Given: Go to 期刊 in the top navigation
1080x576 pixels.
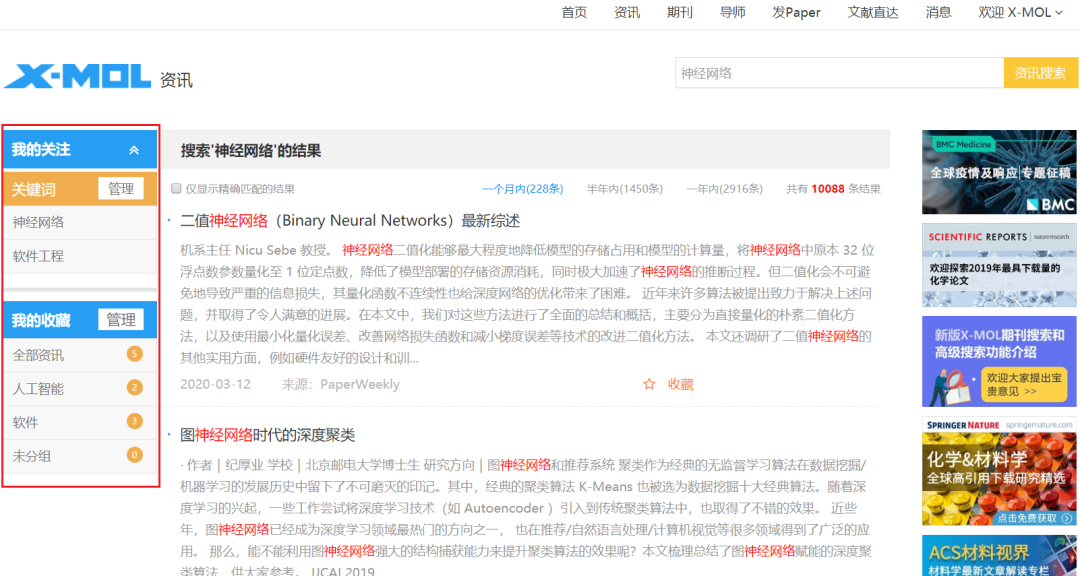Looking at the screenshot, I should pos(680,13).
